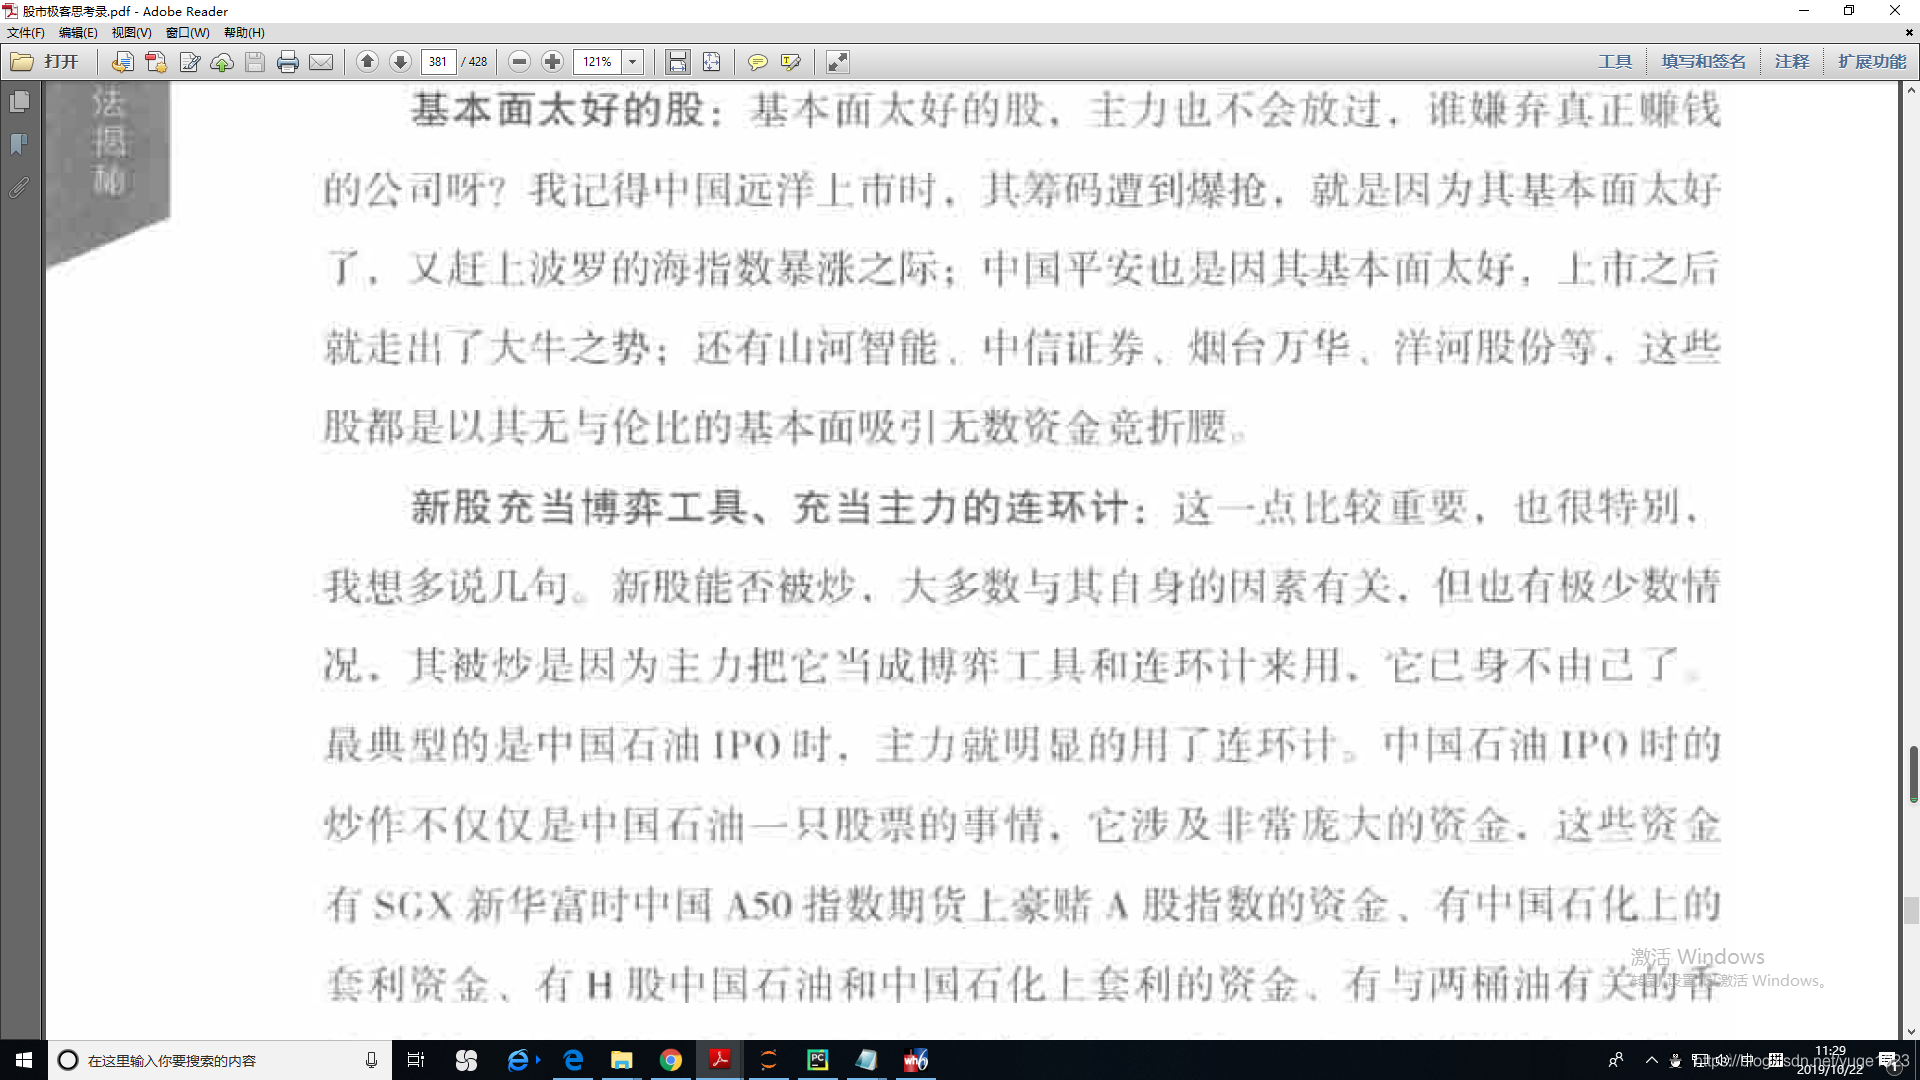
Task: Zoom out with the minus button
Action: point(519,62)
